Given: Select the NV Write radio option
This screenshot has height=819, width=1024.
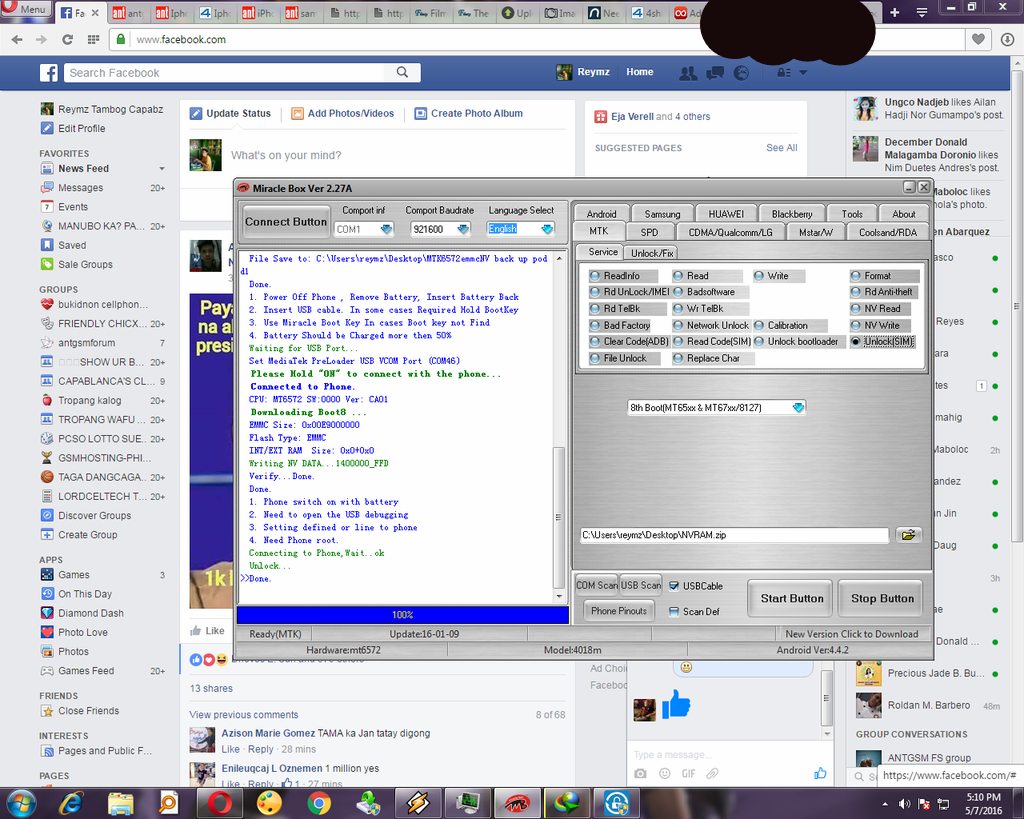Looking at the screenshot, I should 856,325.
